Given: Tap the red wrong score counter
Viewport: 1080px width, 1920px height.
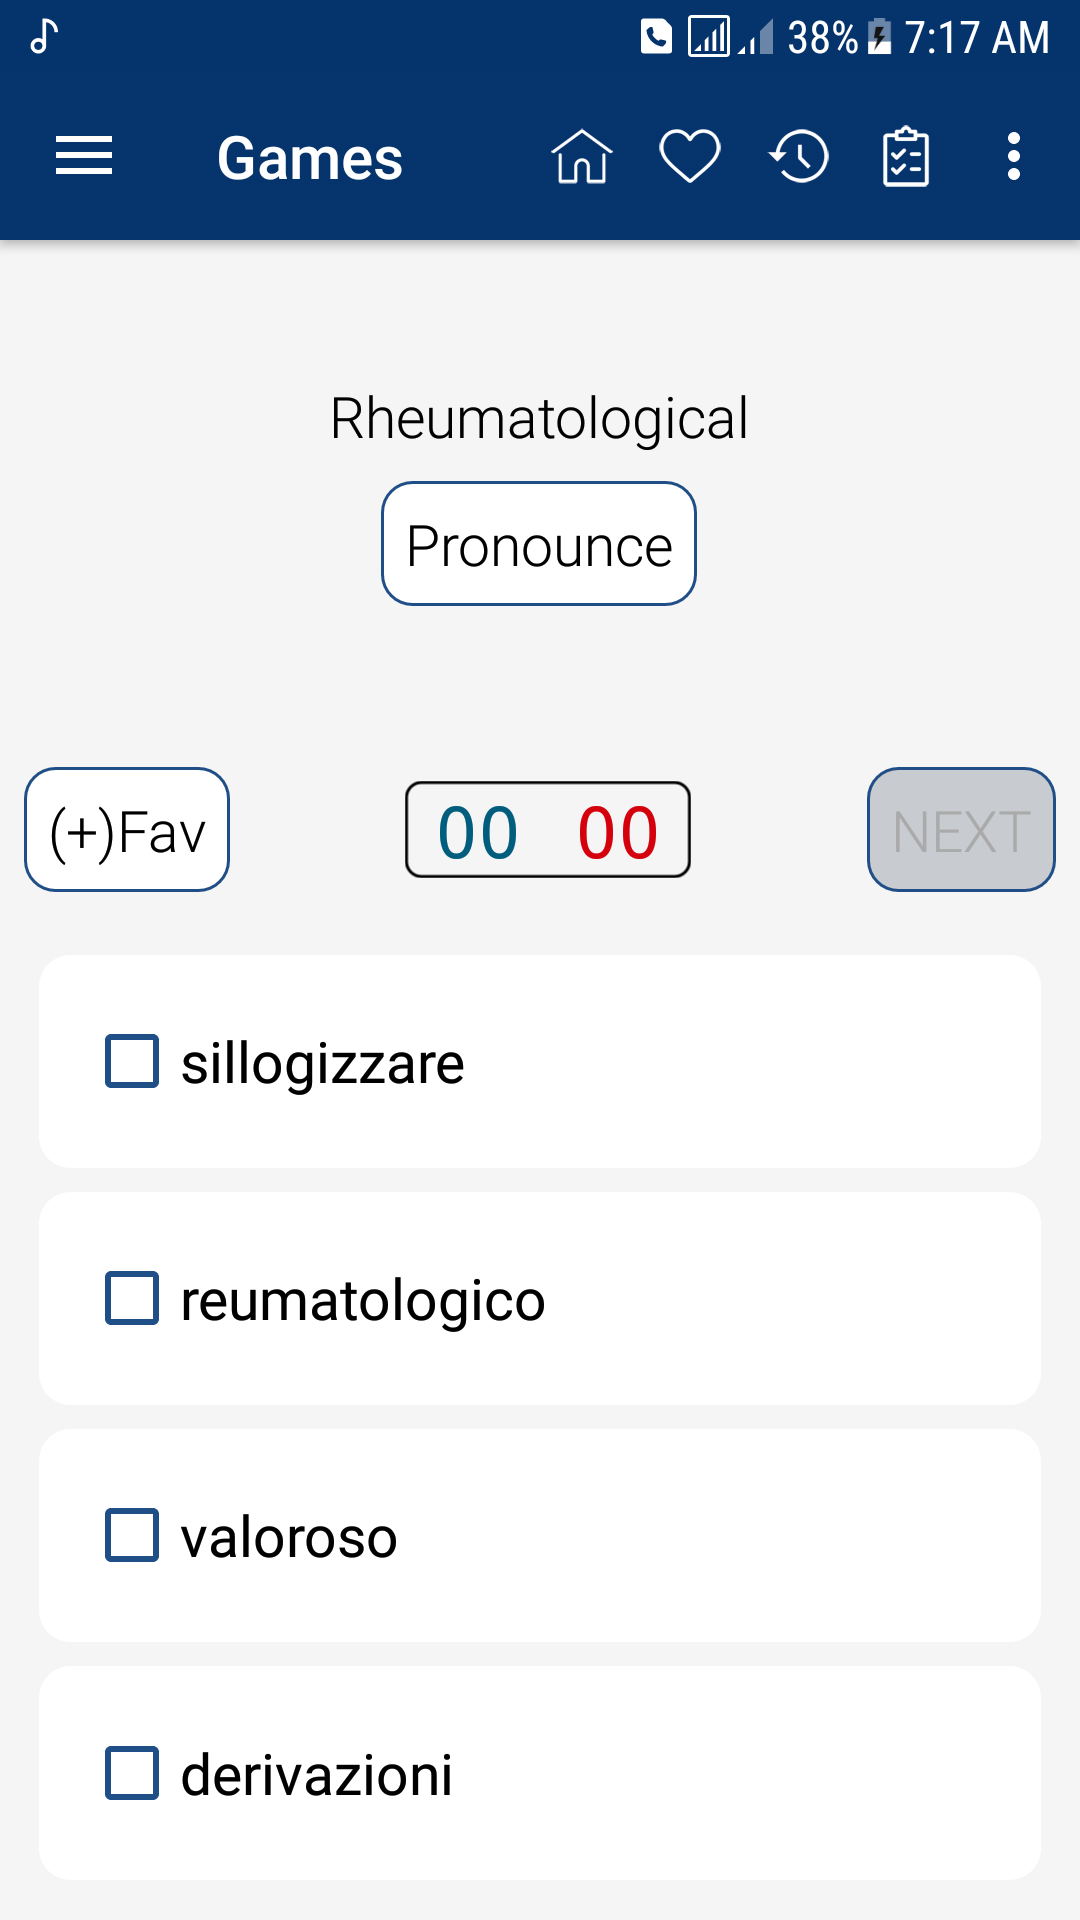Looking at the screenshot, I should (618, 832).
